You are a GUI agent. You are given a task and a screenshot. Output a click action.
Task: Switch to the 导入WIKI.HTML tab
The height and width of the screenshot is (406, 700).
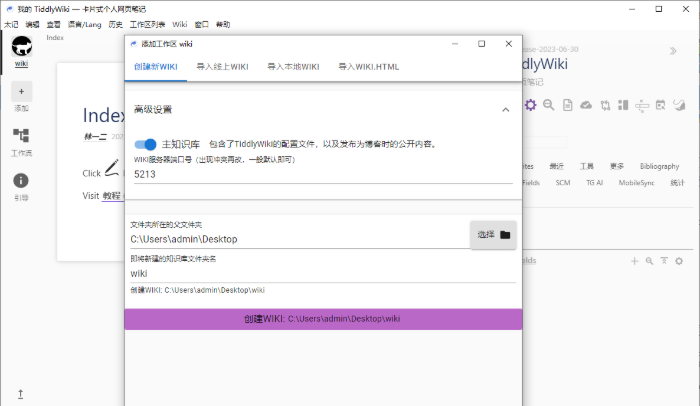tap(369, 67)
